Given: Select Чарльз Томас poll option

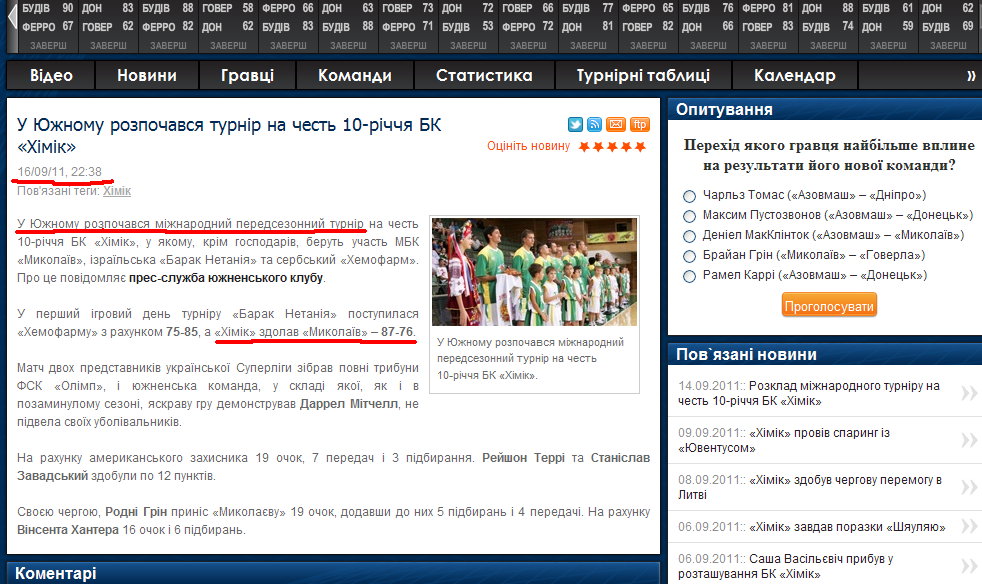Looking at the screenshot, I should [x=690, y=196].
